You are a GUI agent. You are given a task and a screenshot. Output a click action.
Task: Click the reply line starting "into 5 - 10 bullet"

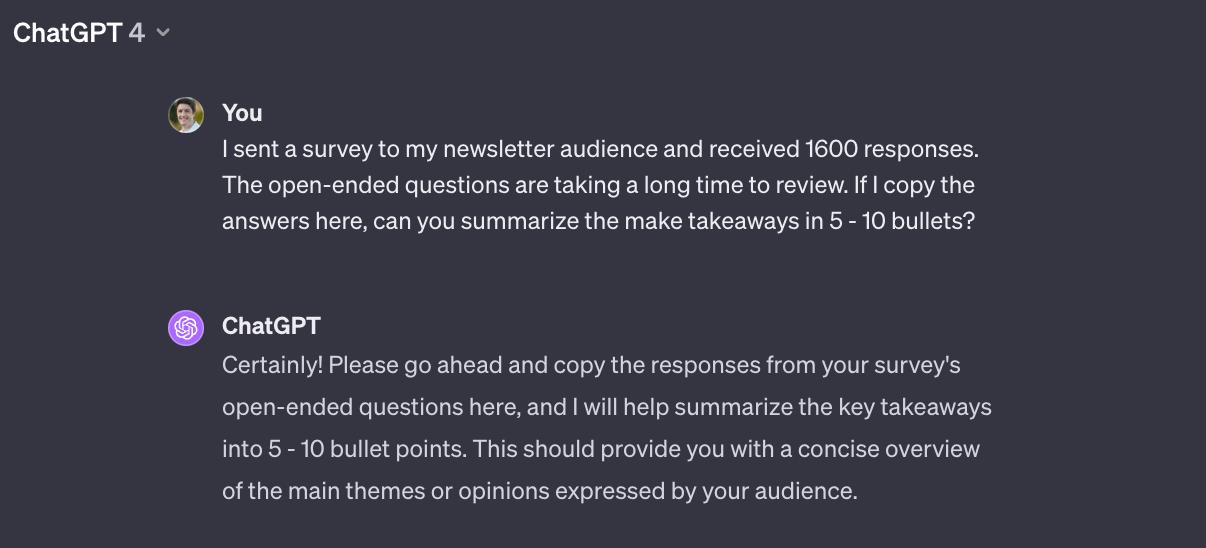(600, 449)
